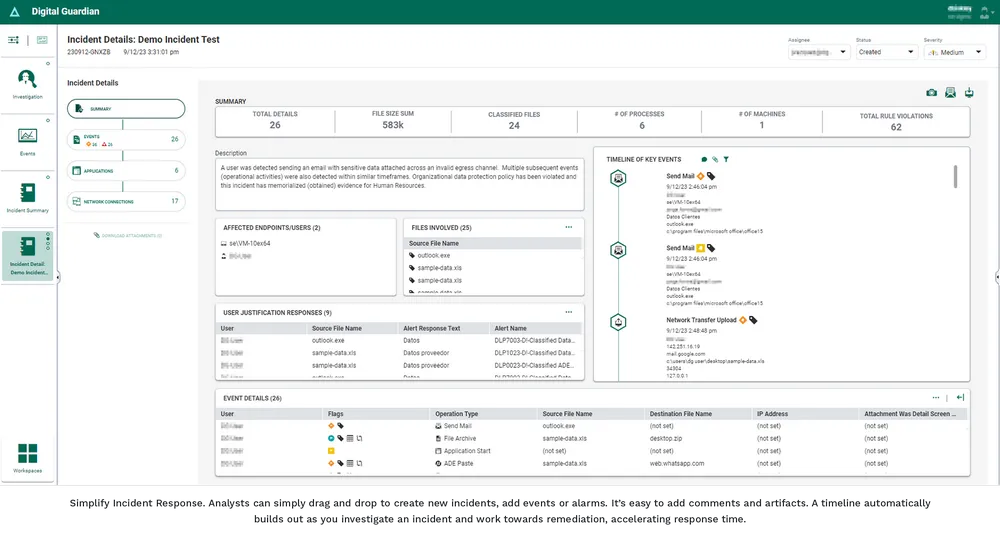Click the Send Mail envelope icon in Event Details row
Viewport: 1000px width, 543px height.
438,426
